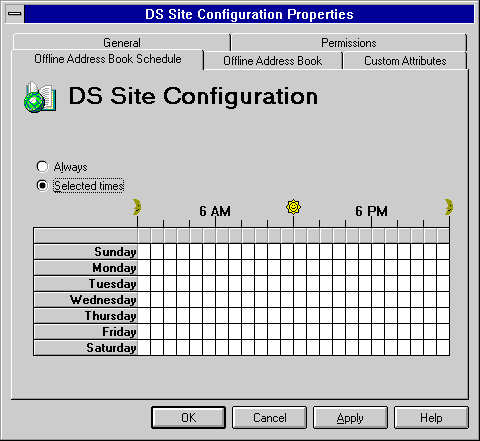Select the Selected times radio button
The width and height of the screenshot is (480, 441).
(x=42, y=185)
